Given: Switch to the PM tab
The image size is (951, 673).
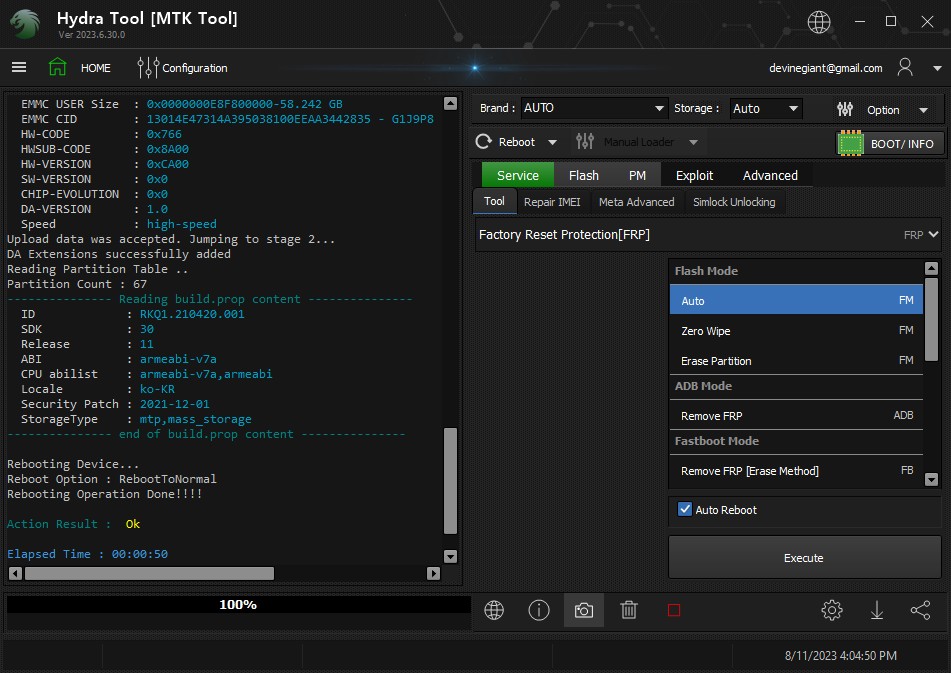Looking at the screenshot, I should [637, 175].
